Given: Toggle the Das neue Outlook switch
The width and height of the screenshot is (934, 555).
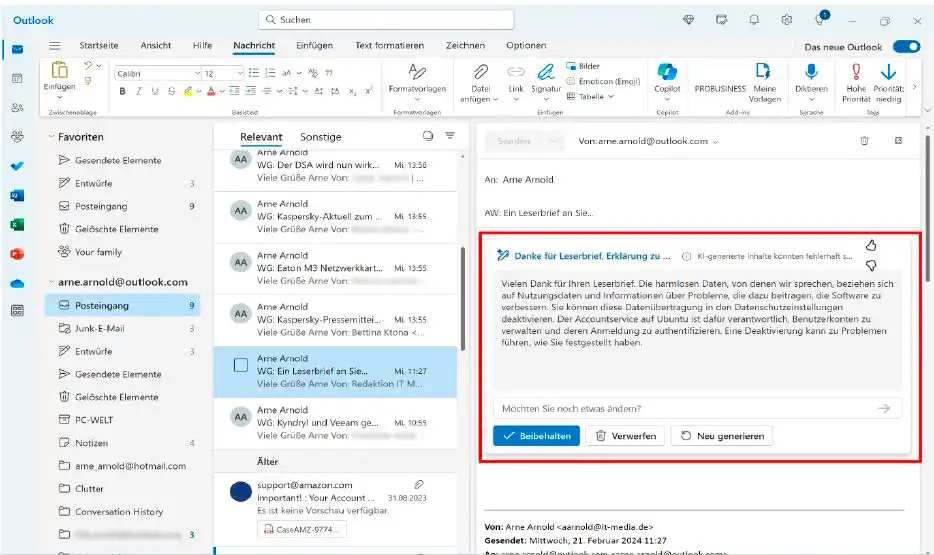Looking at the screenshot, I should [x=906, y=47].
